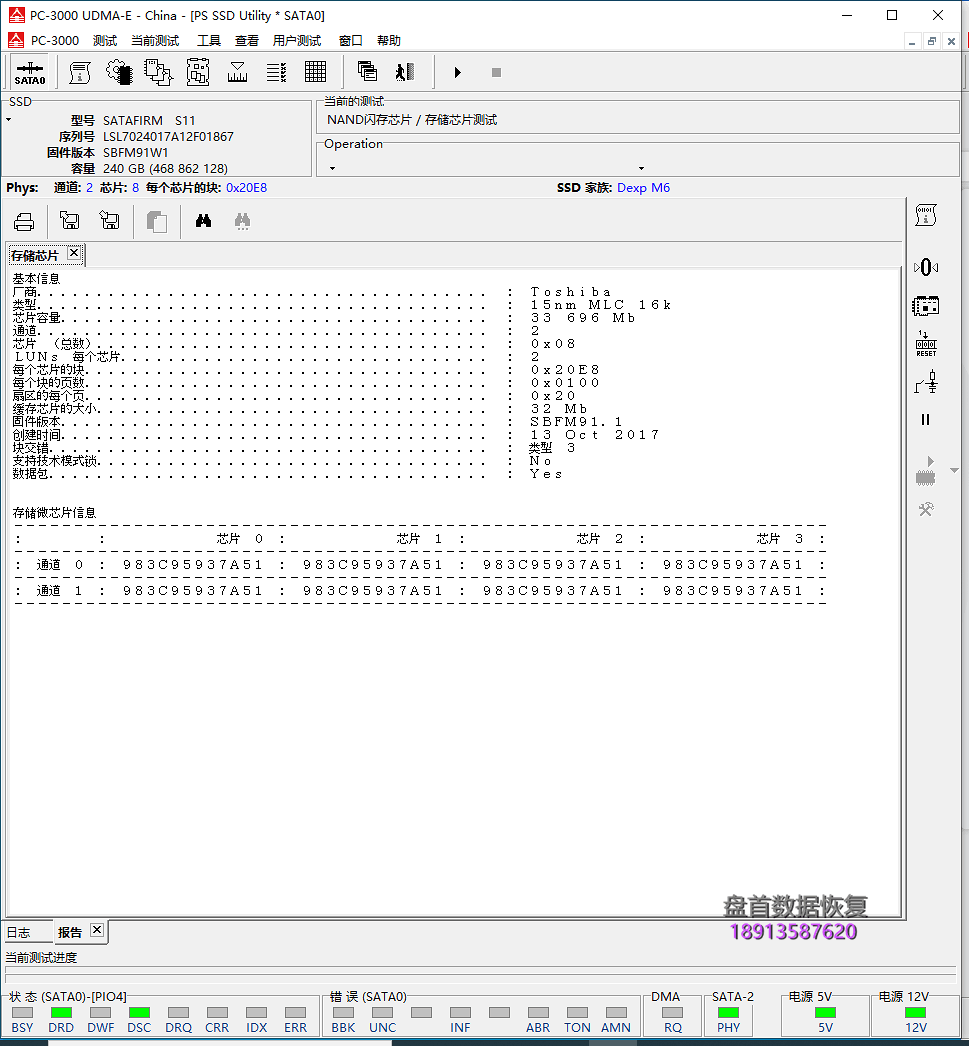Click the dimmed chip-with-play icon in right sidebar
The height and width of the screenshot is (1046, 969).
(x=926, y=470)
